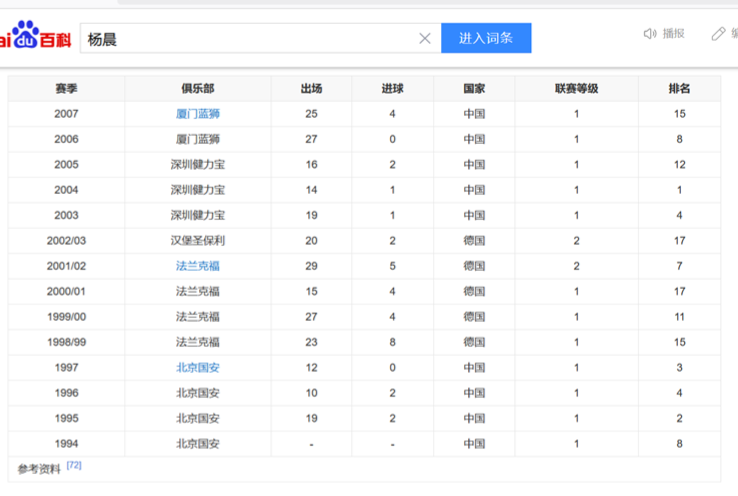
Task: Click ranking 11 in the 1999/00 row
Action: pyautogui.click(x=680, y=317)
